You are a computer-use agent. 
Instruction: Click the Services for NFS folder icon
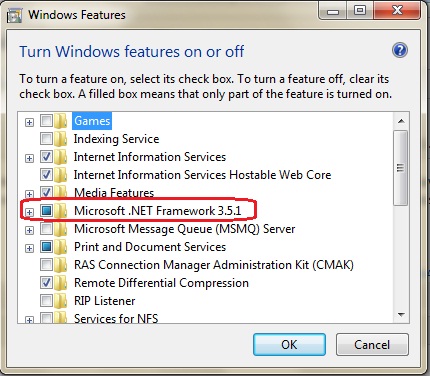tap(61, 318)
